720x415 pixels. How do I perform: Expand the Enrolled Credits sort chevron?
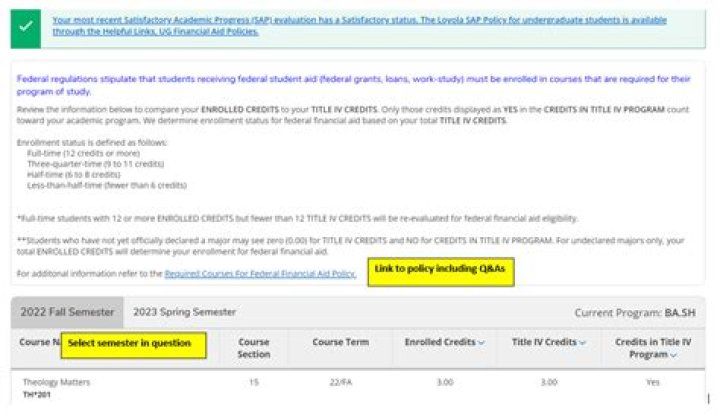pyautogui.click(x=482, y=343)
